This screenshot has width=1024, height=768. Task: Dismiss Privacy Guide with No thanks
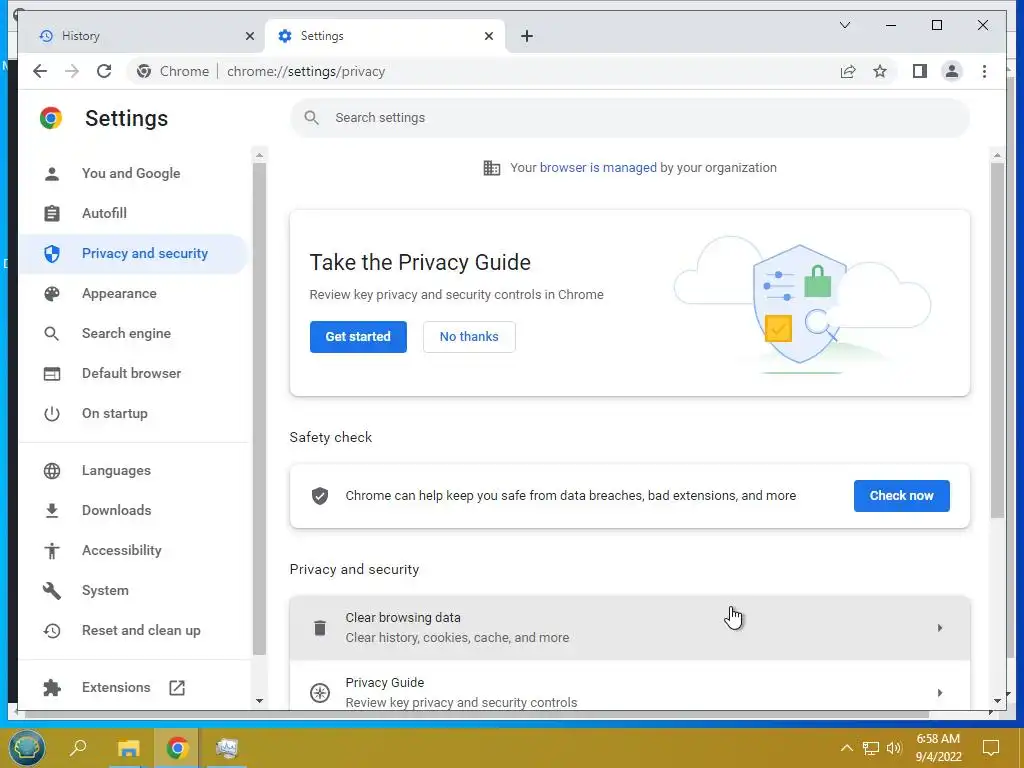[469, 336]
